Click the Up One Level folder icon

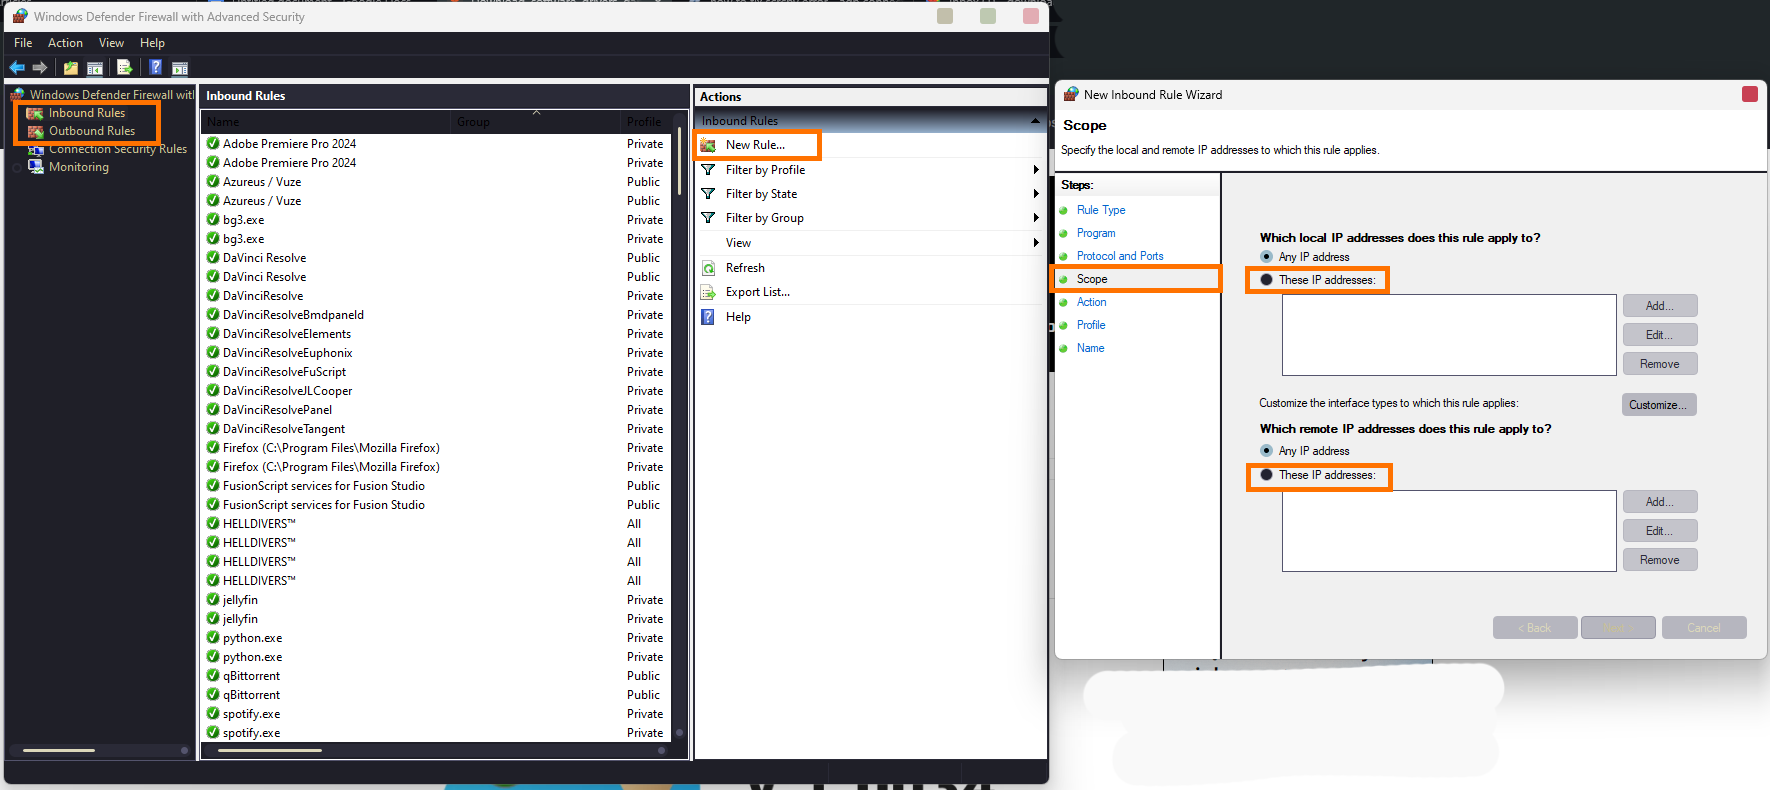pos(71,68)
